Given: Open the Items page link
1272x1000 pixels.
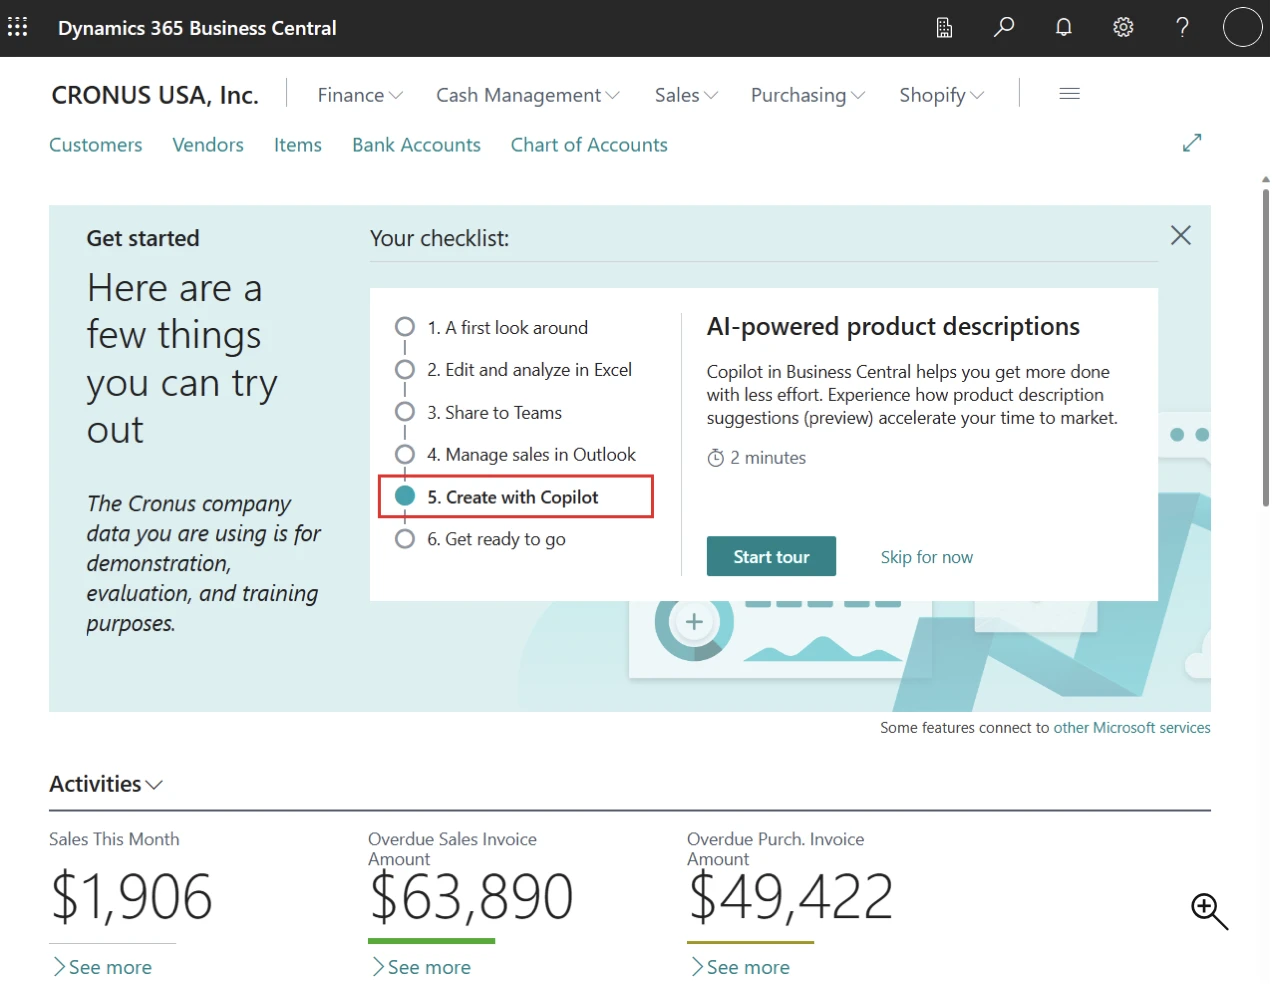Looking at the screenshot, I should pos(298,145).
